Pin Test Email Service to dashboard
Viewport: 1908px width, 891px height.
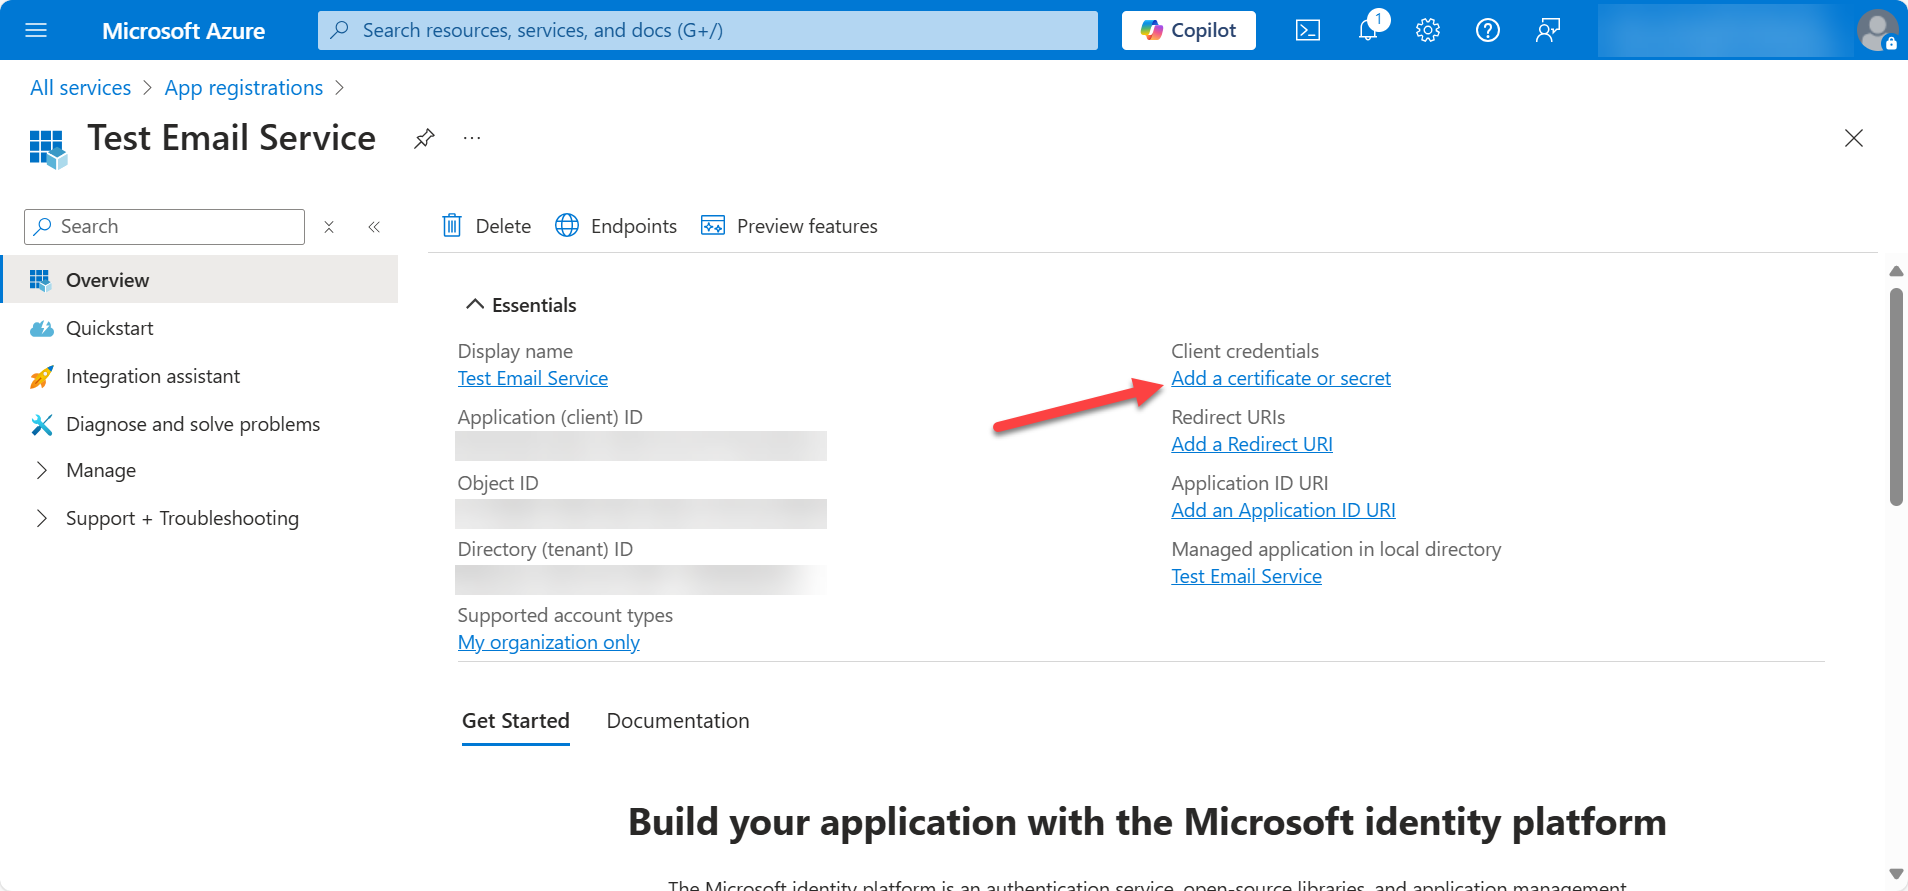[x=424, y=138]
